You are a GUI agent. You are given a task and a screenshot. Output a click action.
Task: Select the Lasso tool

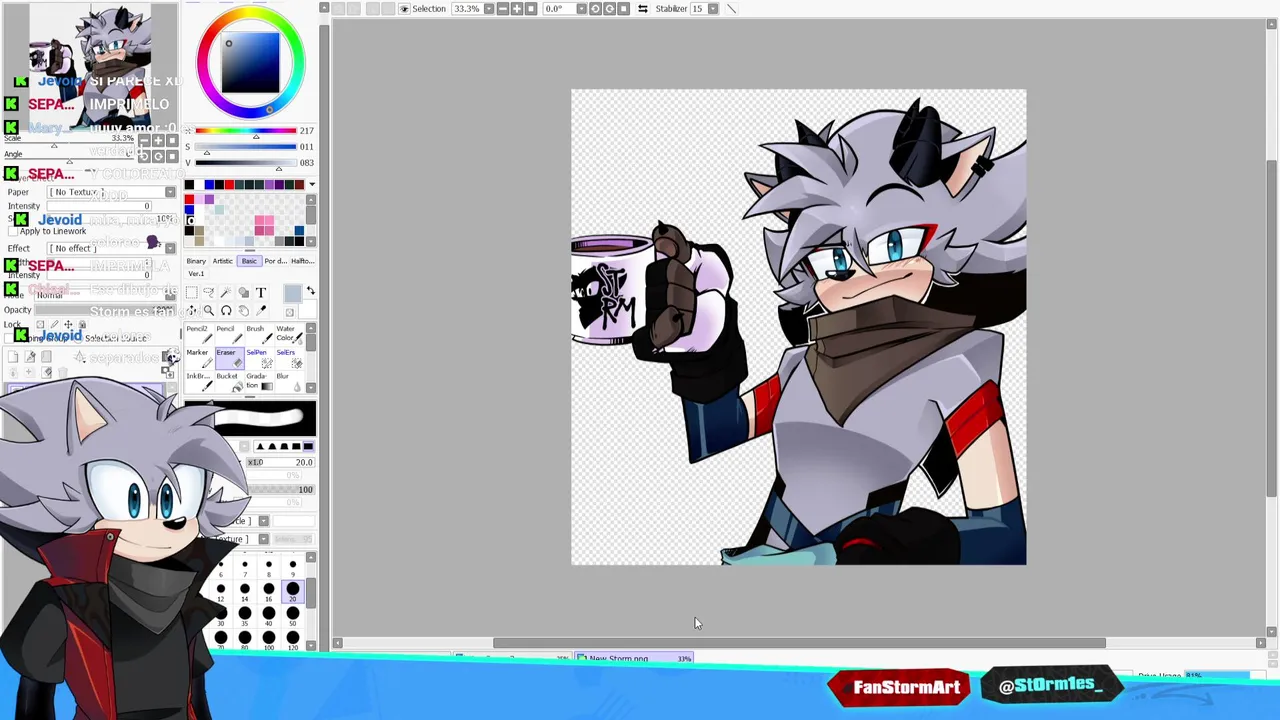(x=209, y=292)
